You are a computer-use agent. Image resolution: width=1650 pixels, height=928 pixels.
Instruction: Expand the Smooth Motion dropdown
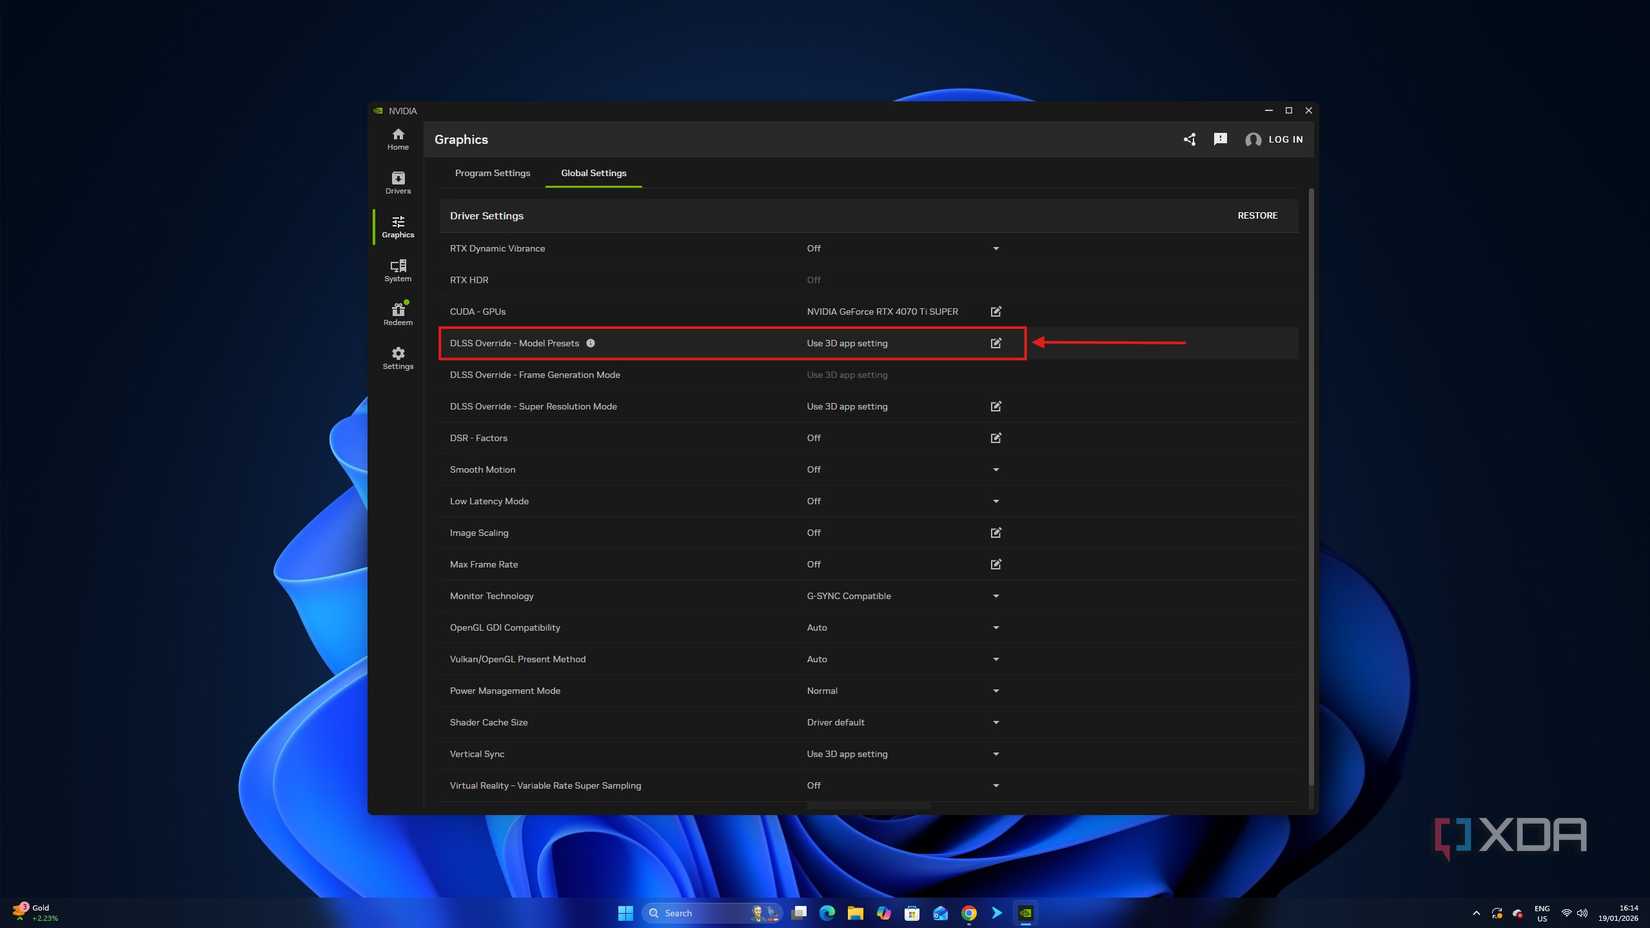click(995, 469)
